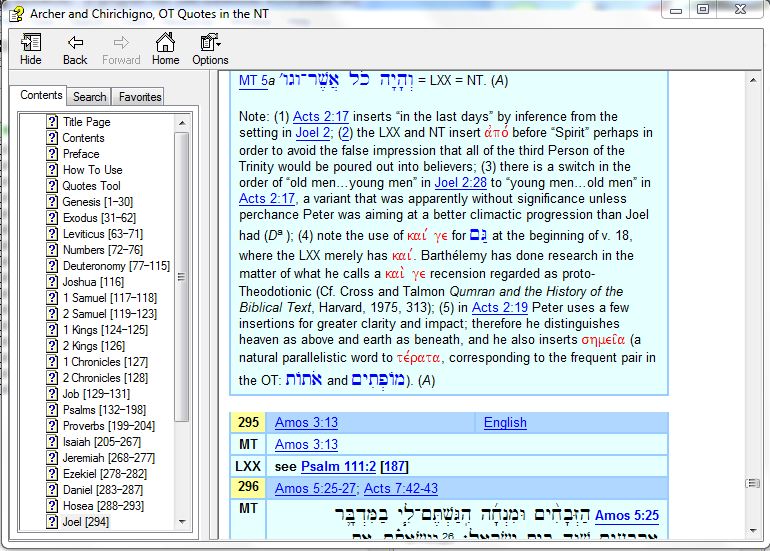Screen dimensions: 770x551
Task: Open the English link in row 295
Action: (505, 422)
